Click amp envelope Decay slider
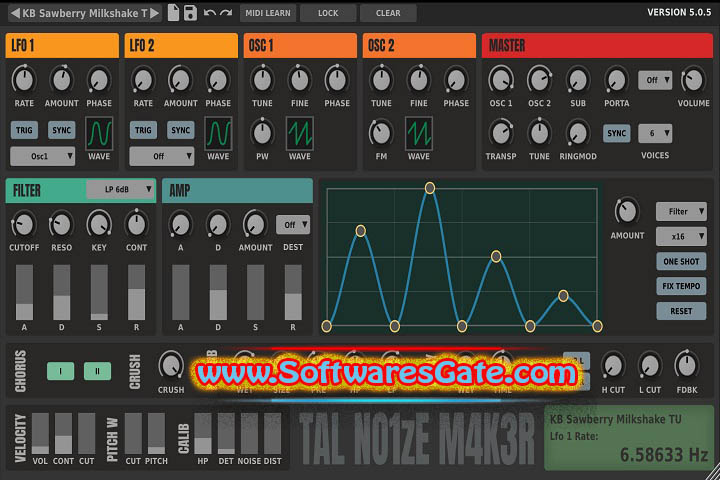The width and height of the screenshot is (720, 480). coord(218,292)
